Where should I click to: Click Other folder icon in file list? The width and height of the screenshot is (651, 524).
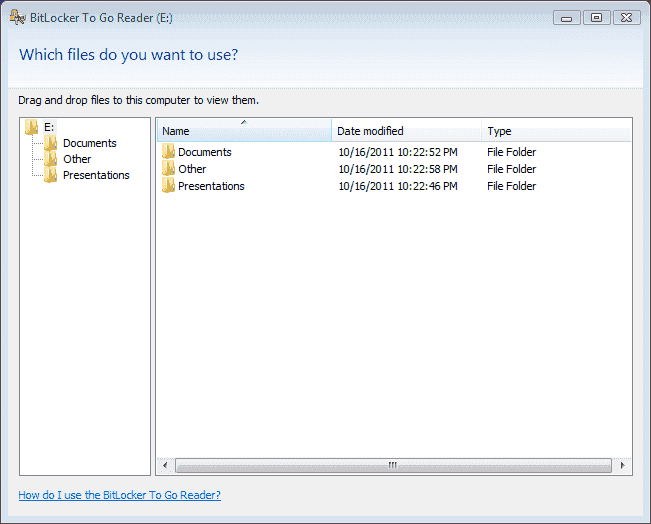(169, 169)
